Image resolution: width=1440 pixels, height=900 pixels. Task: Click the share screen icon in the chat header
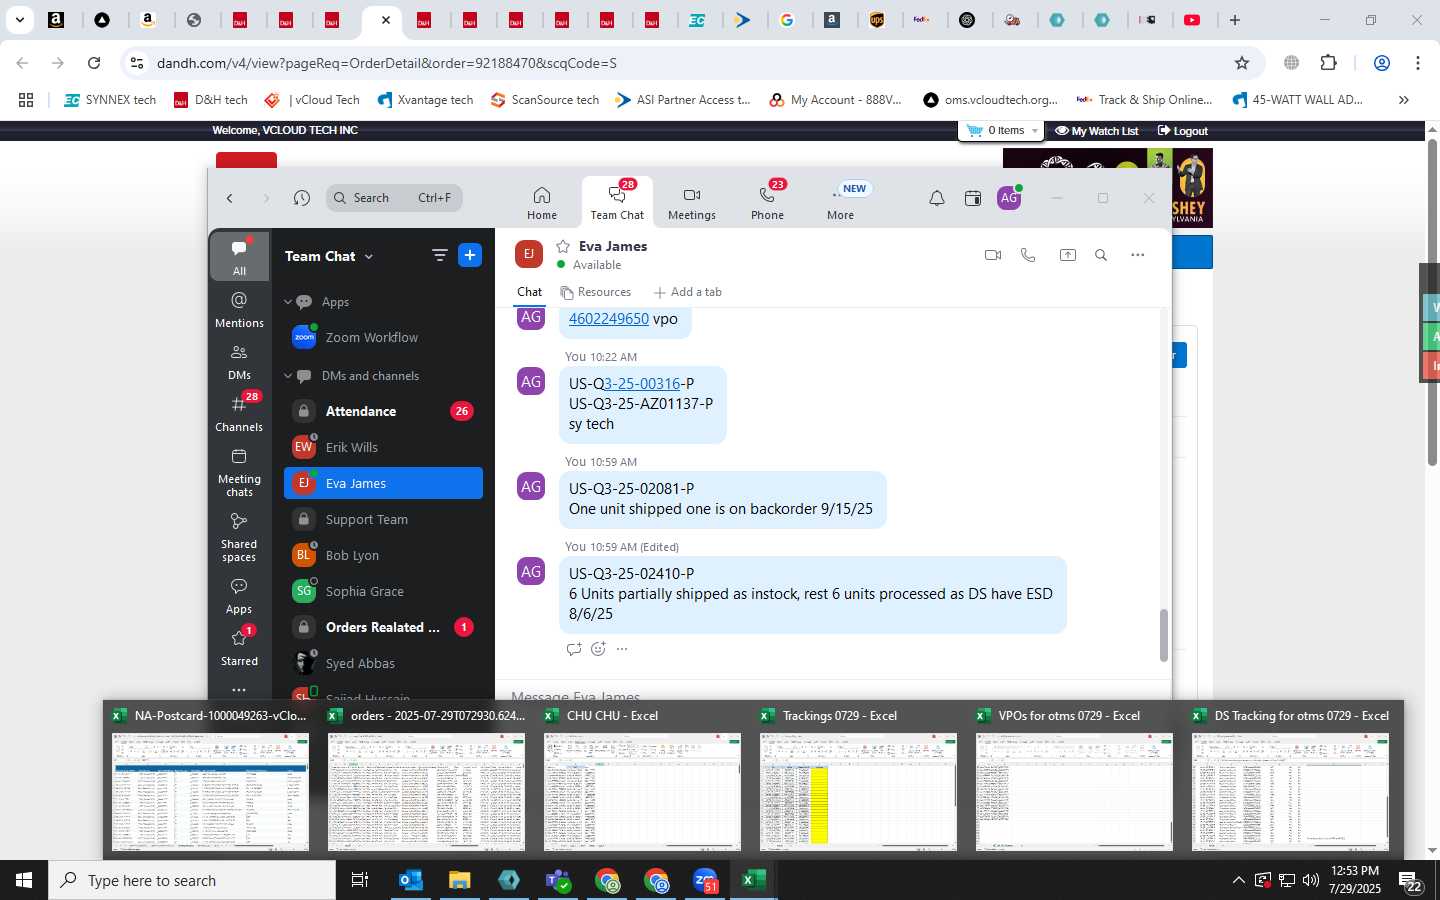click(x=1068, y=255)
